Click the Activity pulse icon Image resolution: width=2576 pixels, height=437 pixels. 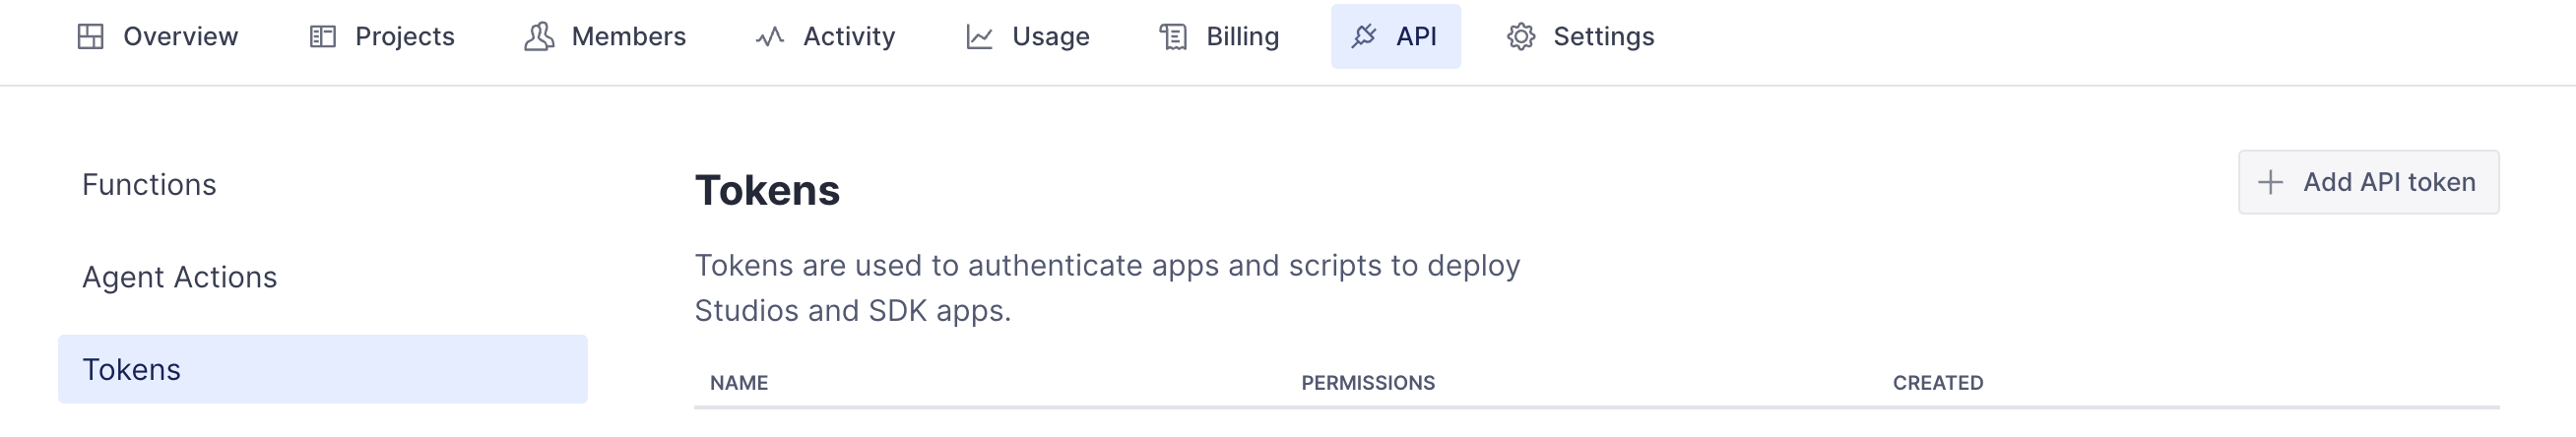click(x=770, y=37)
